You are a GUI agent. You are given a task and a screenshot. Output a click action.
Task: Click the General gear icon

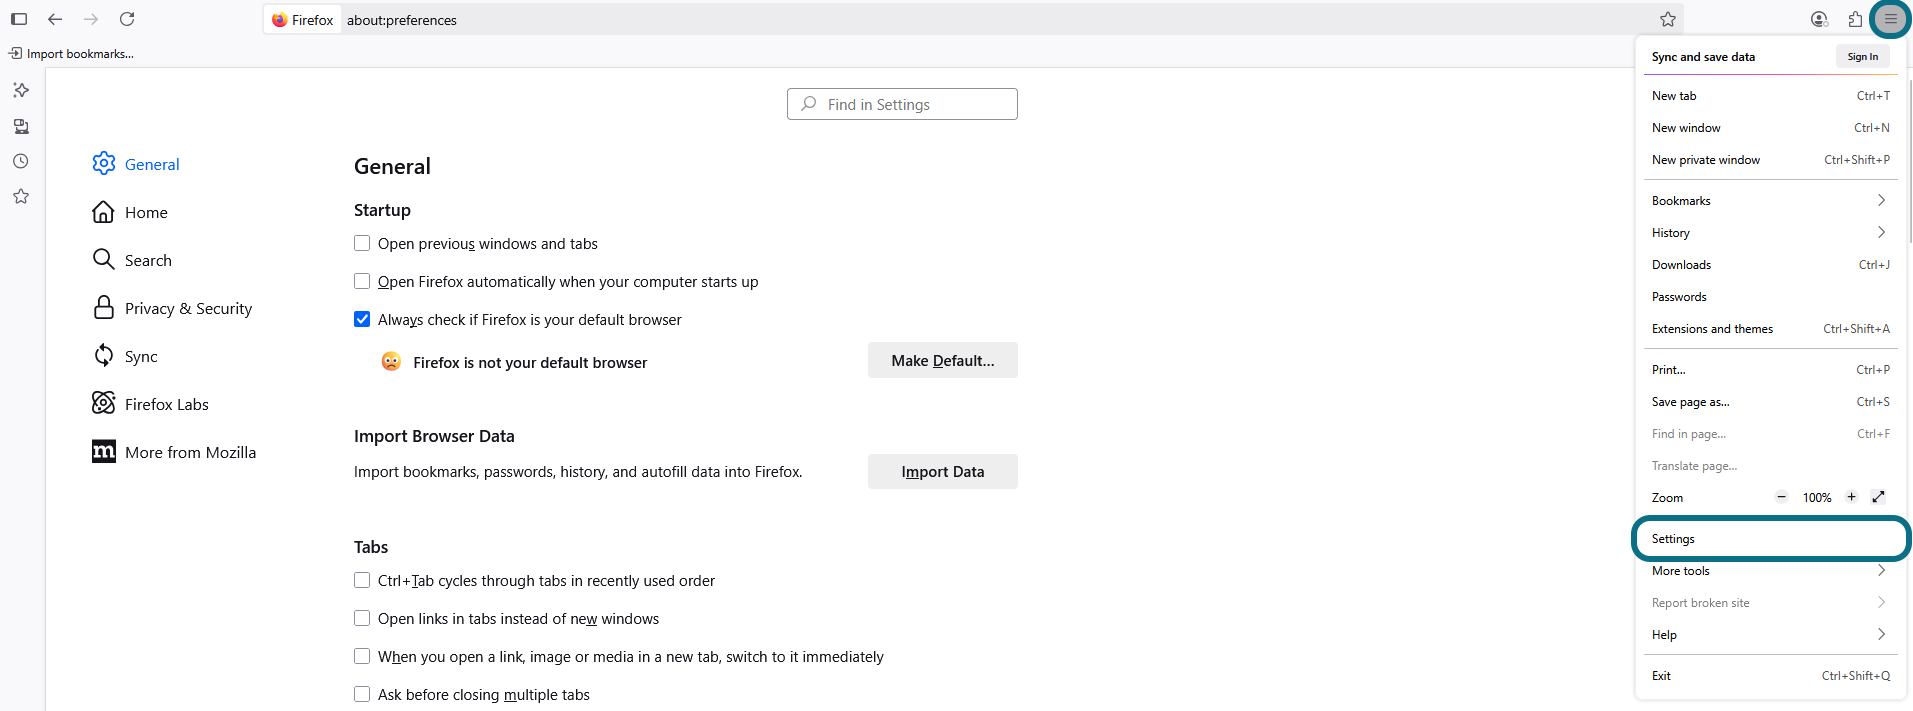(x=104, y=163)
